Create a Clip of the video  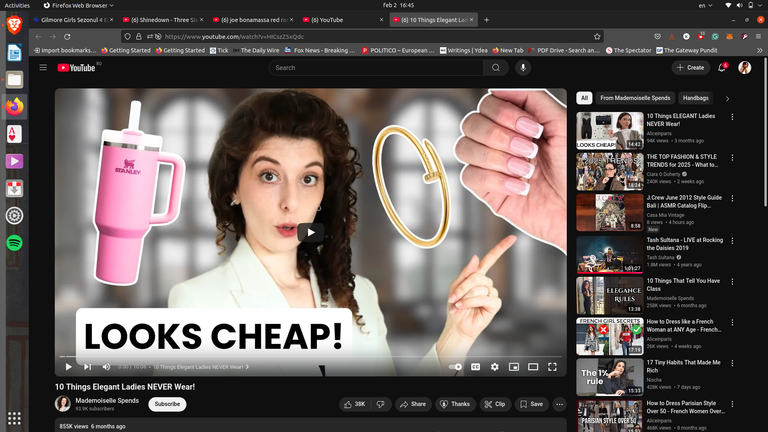point(495,404)
